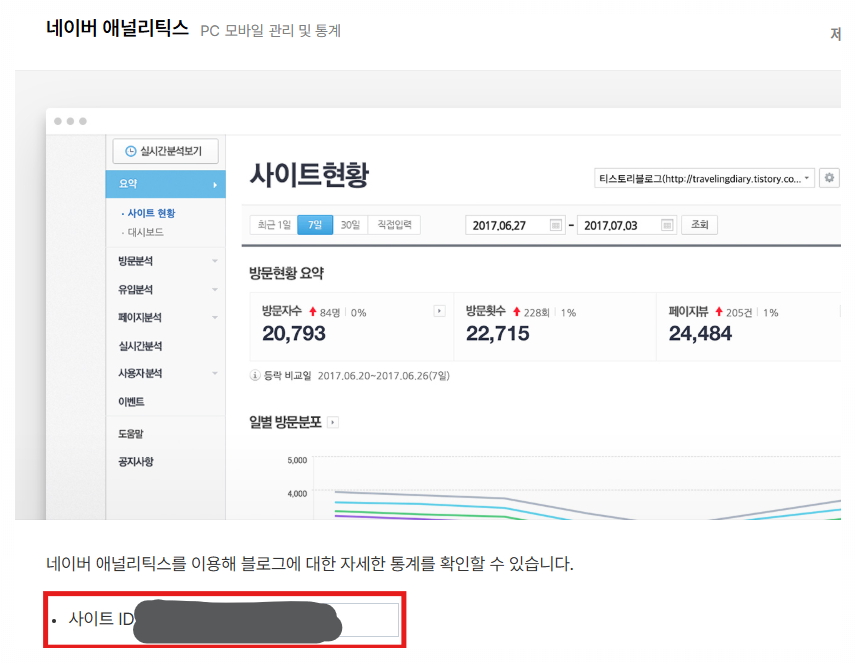This screenshot has height=663, width=856.
Task: Open the calendar picker for end date 2017.07.03
Action: coord(666,224)
